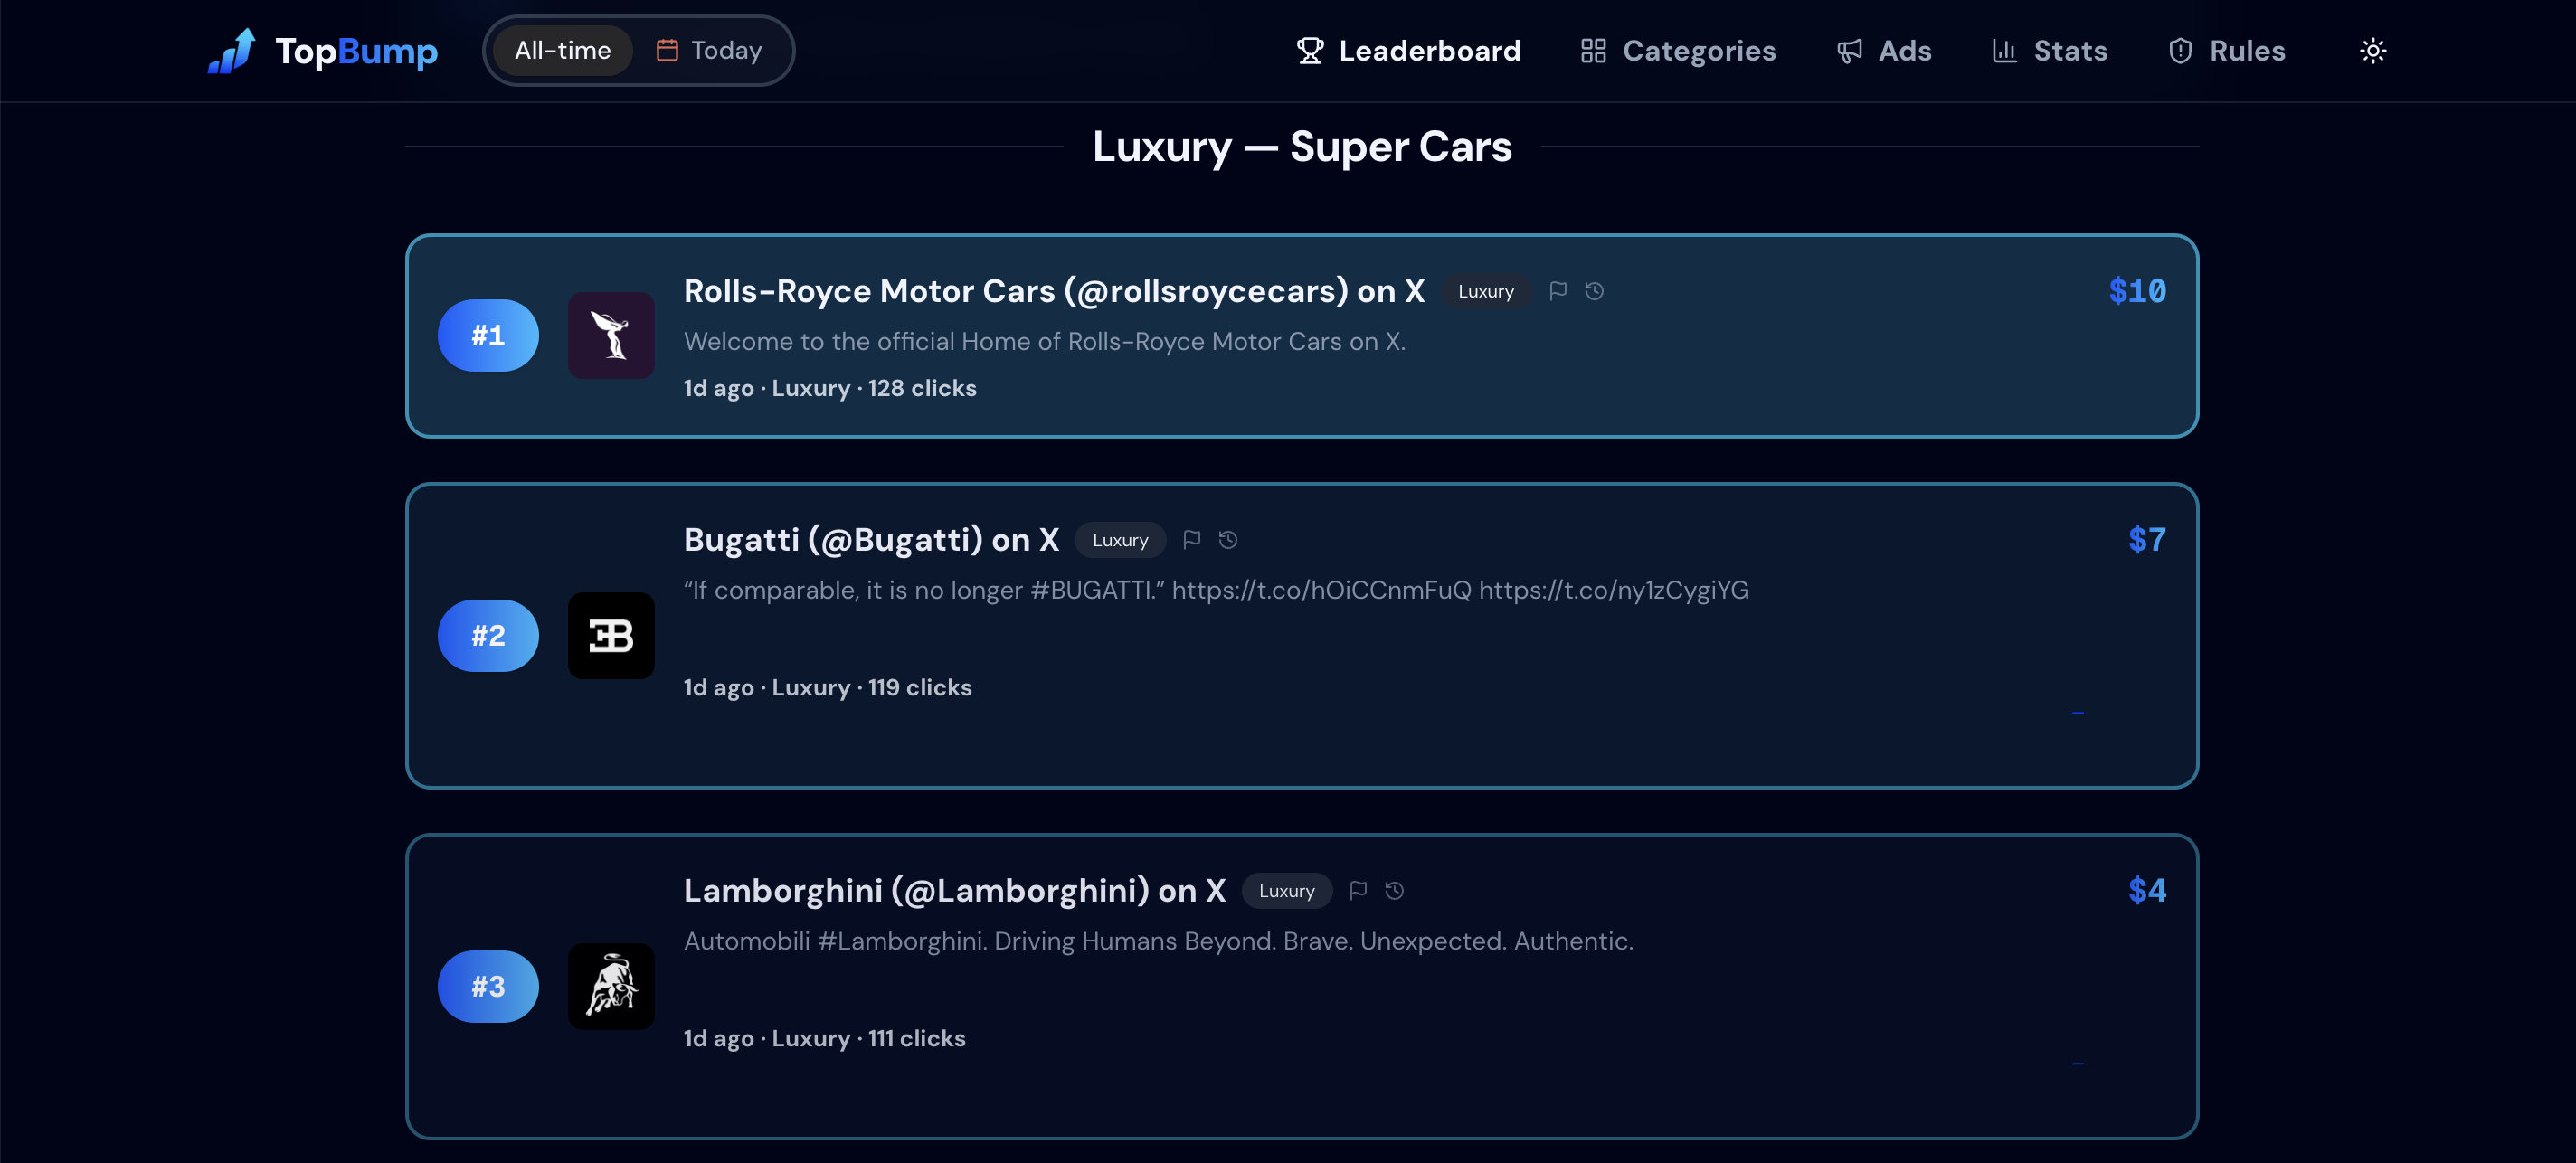Open history icon on Lamborghini listing
The width and height of the screenshot is (2576, 1163).
(1394, 890)
